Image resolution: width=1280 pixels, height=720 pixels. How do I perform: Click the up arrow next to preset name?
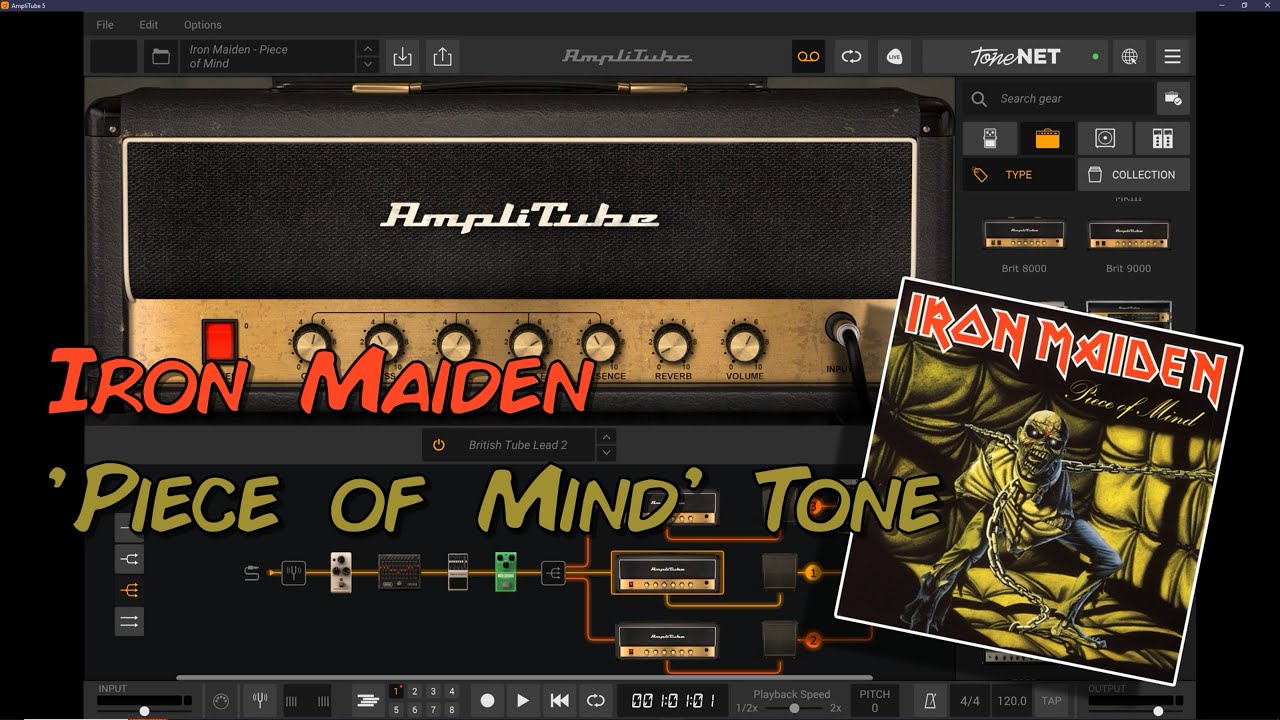tap(368, 48)
